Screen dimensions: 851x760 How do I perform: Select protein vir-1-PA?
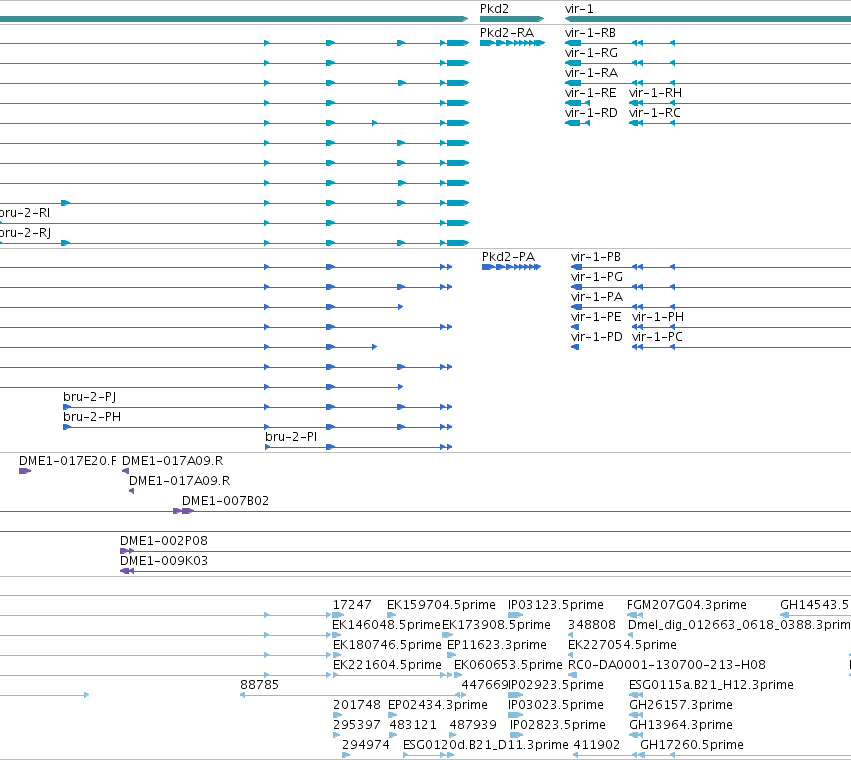coord(596,297)
